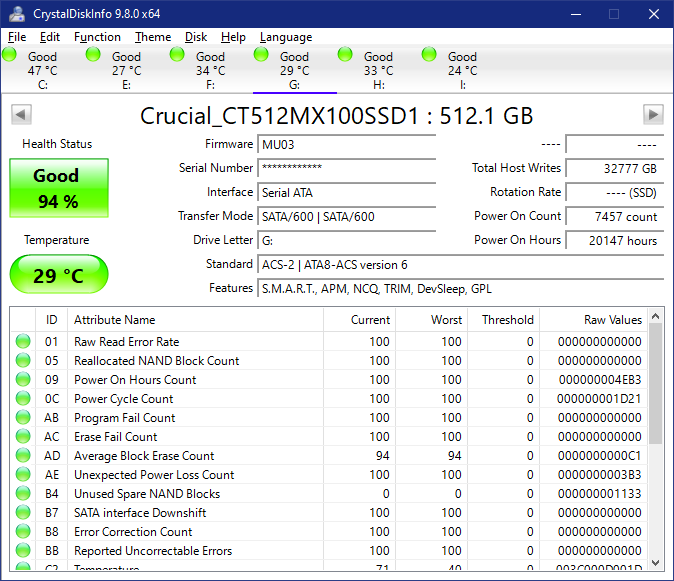674x581 pixels.
Task: Click the Standard field ACS-2
Action: coord(460,264)
